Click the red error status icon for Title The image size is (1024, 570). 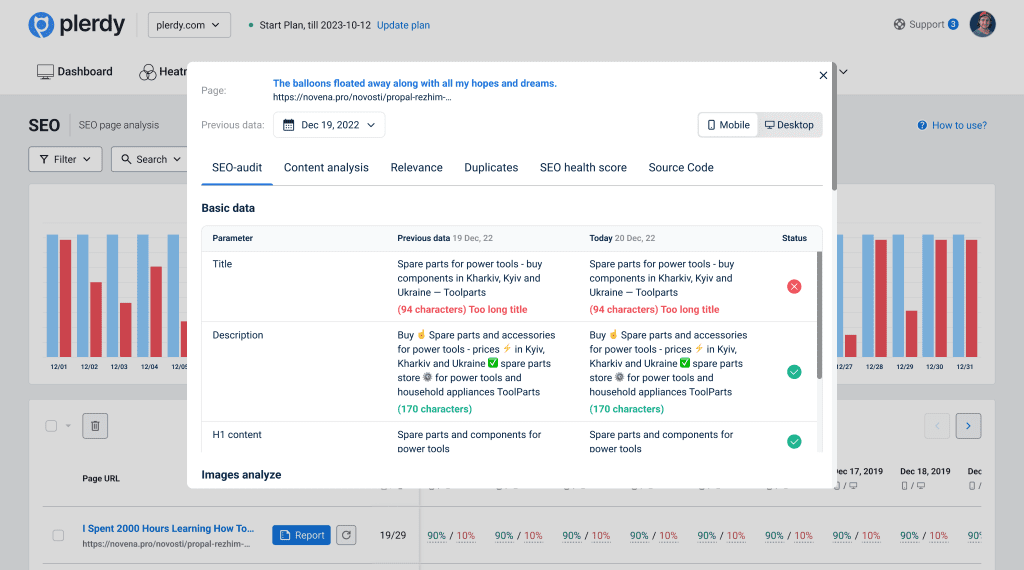coord(794,286)
